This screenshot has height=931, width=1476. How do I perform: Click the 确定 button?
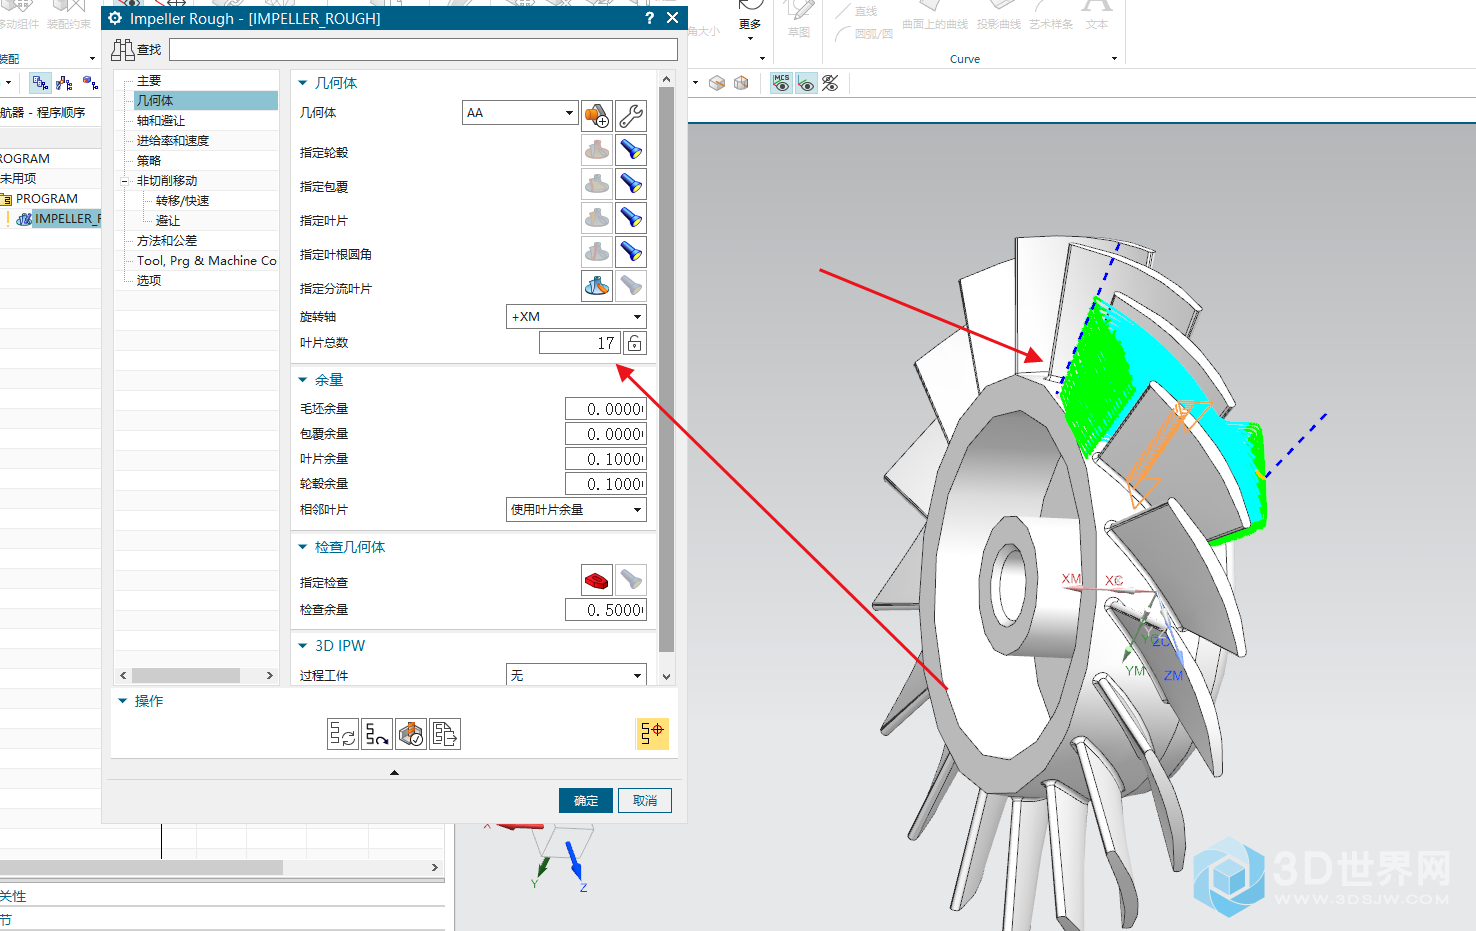pos(586,801)
